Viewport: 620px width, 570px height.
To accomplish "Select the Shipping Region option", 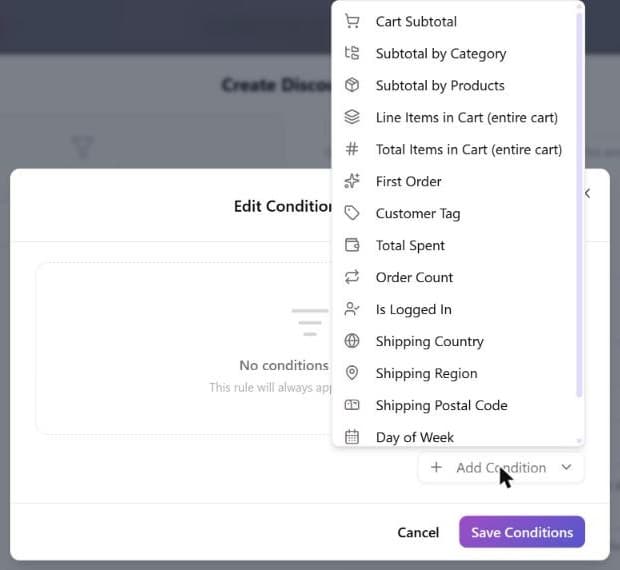I will point(455,374).
